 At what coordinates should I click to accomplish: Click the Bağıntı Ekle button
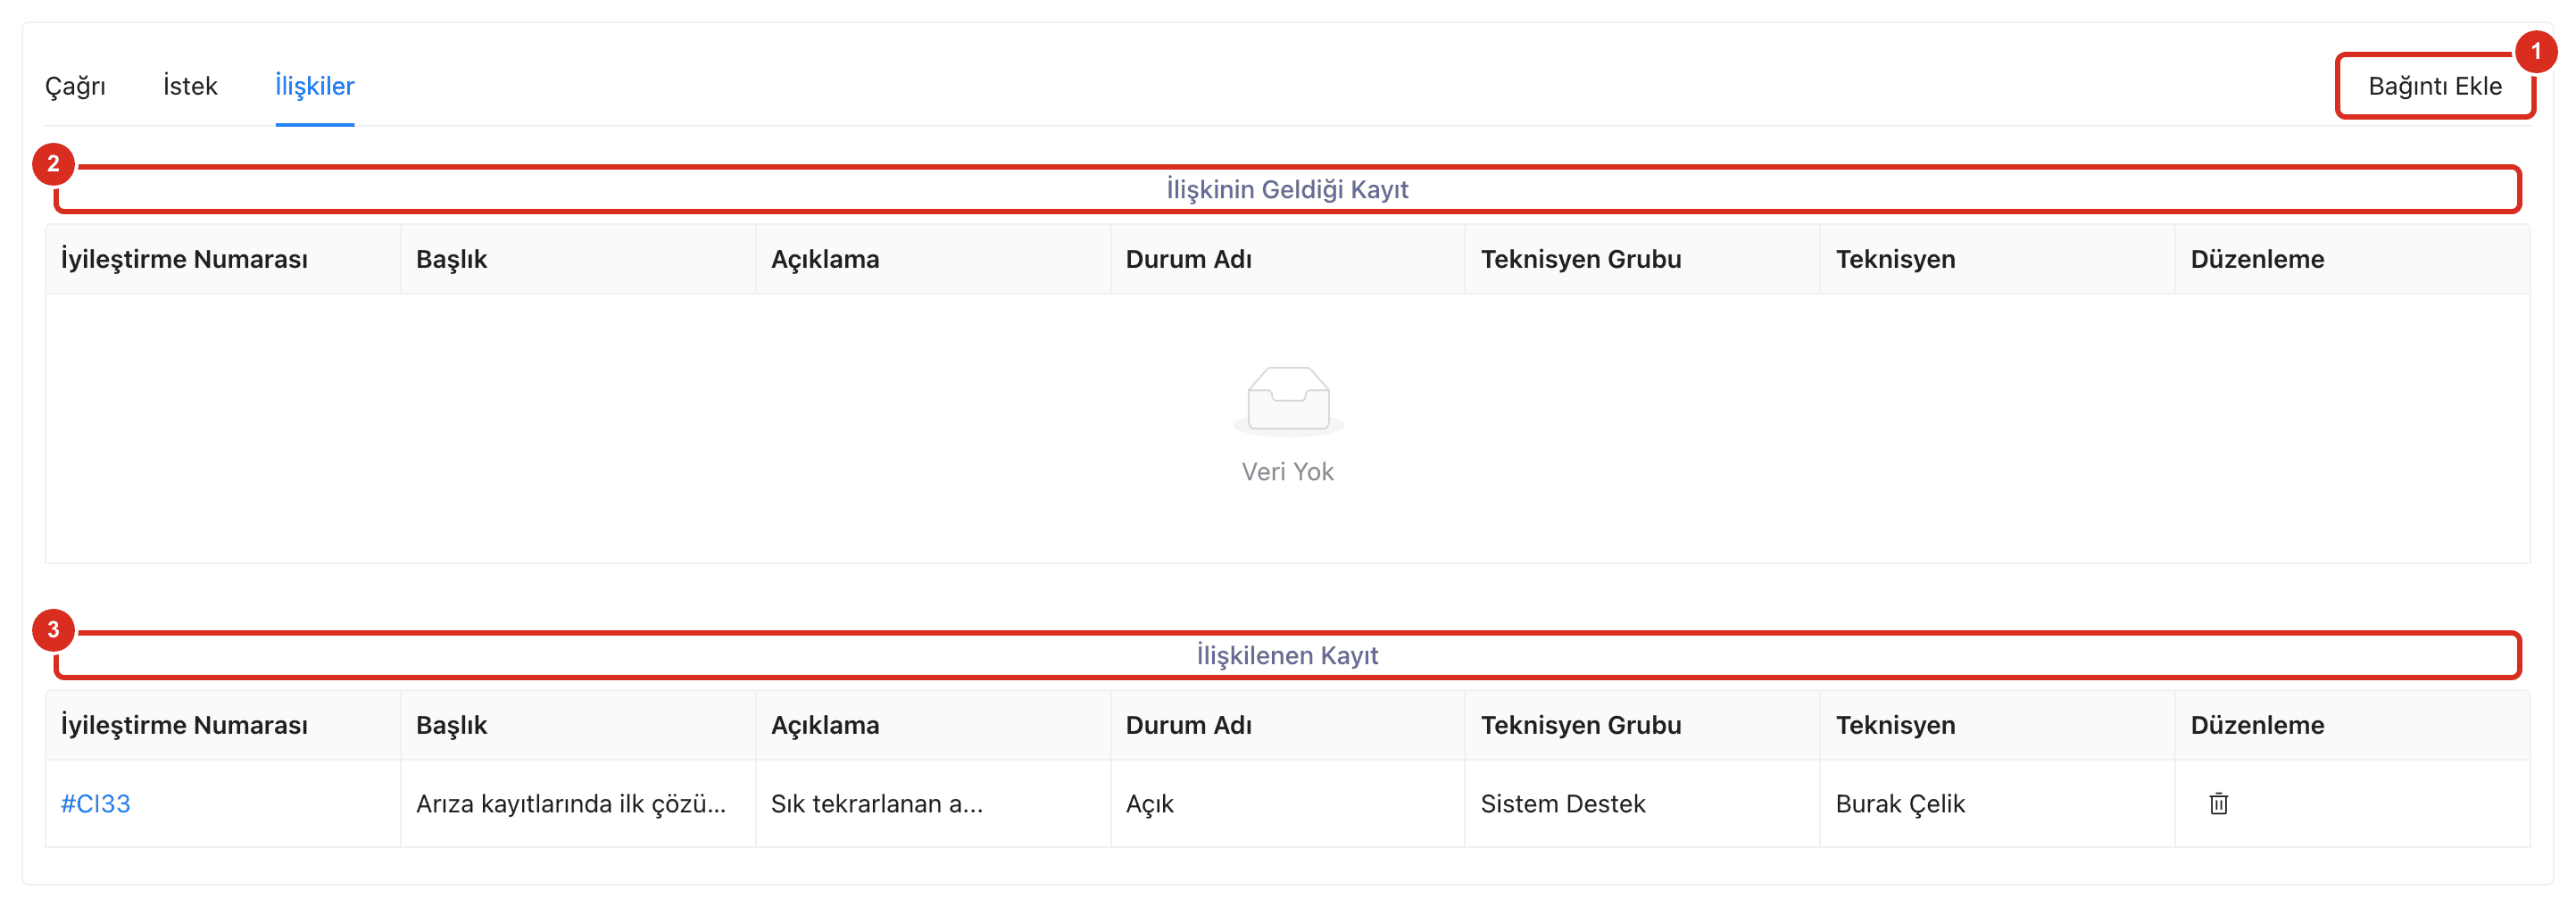(2434, 86)
